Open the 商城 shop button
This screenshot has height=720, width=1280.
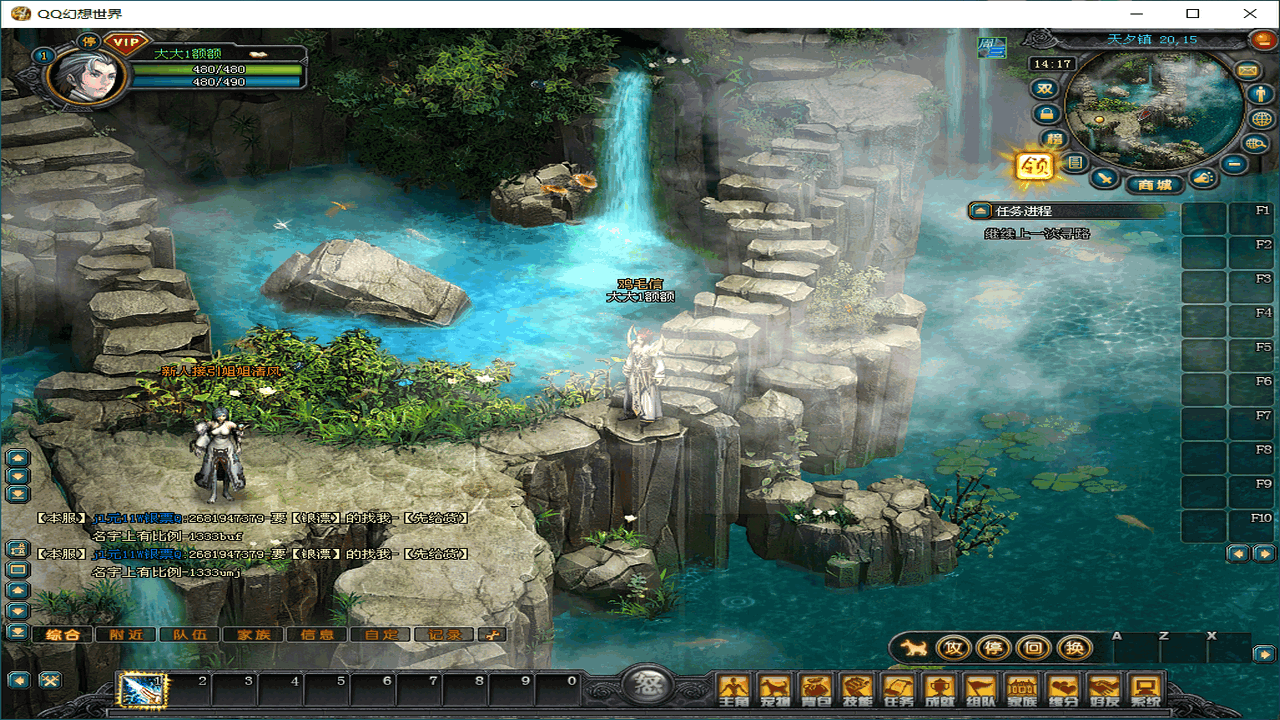[1154, 185]
